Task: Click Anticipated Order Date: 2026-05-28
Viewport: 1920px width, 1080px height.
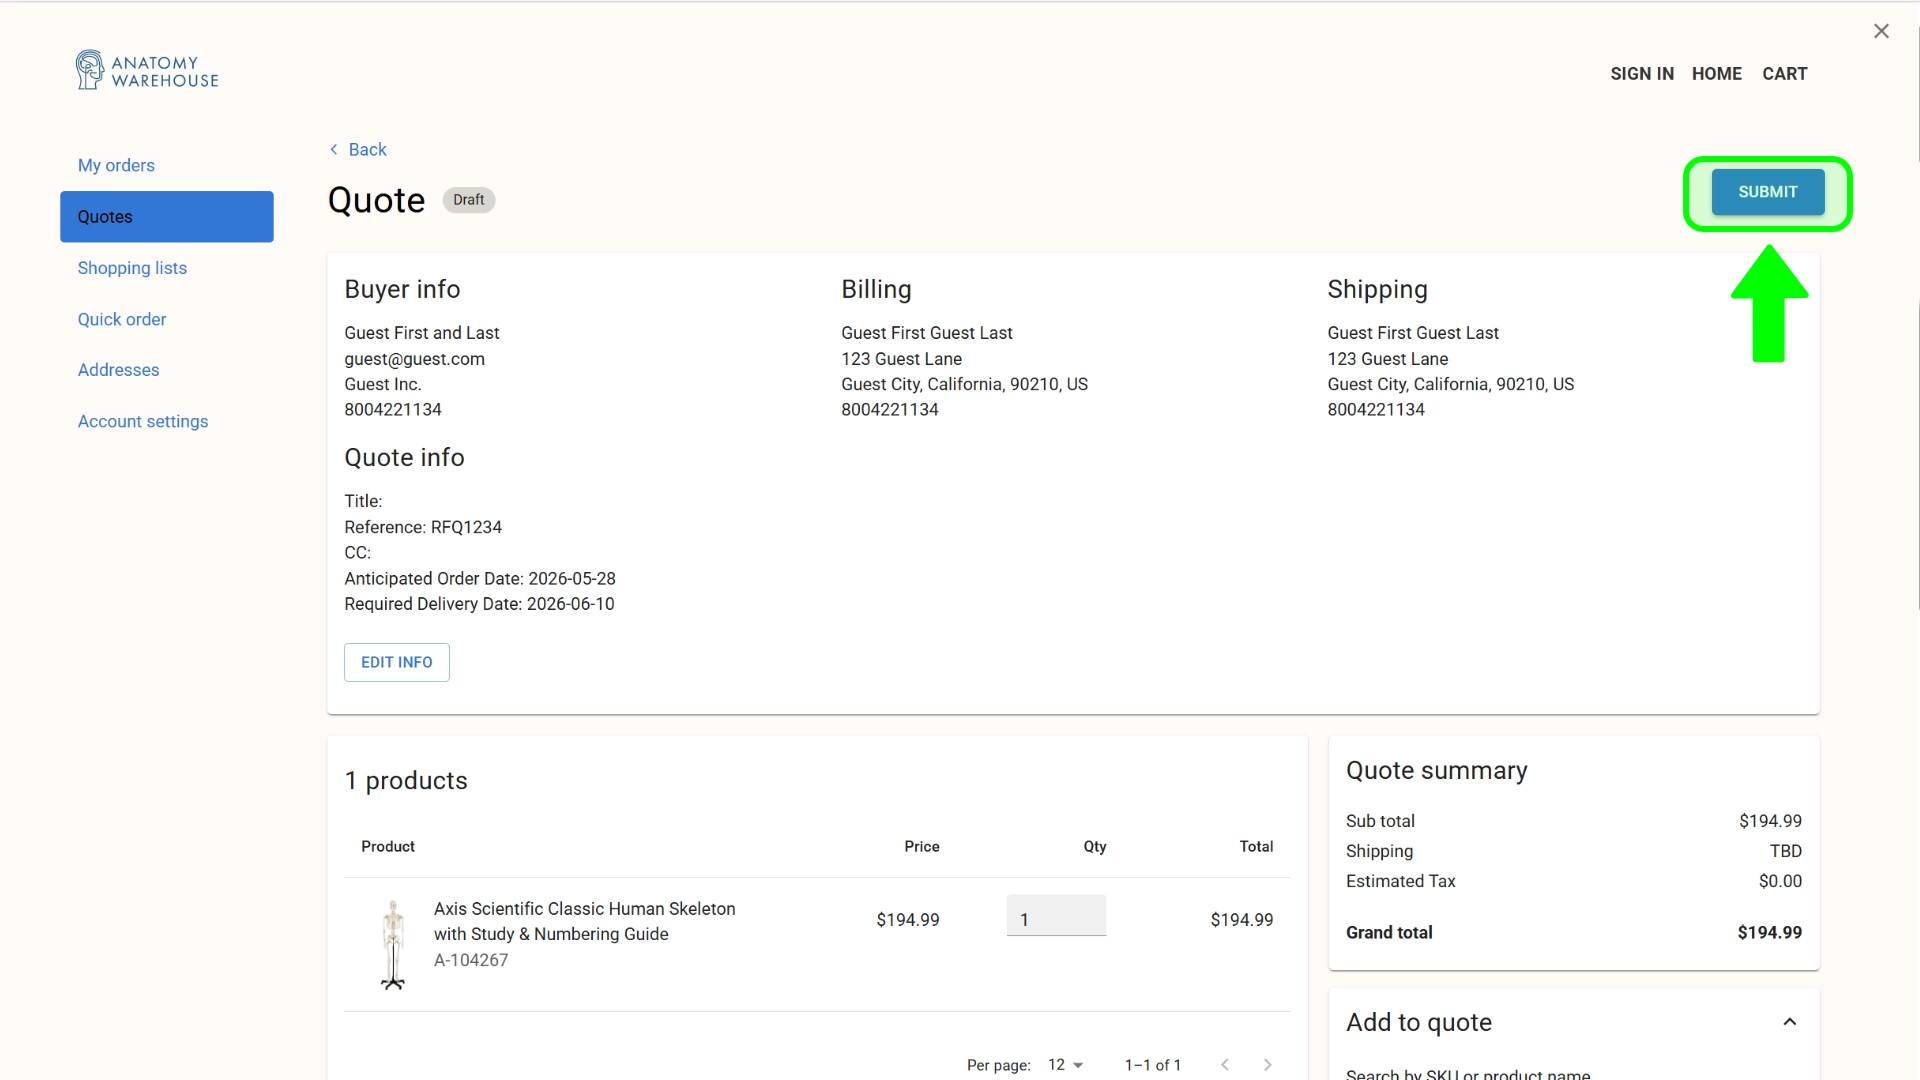Action: click(480, 579)
